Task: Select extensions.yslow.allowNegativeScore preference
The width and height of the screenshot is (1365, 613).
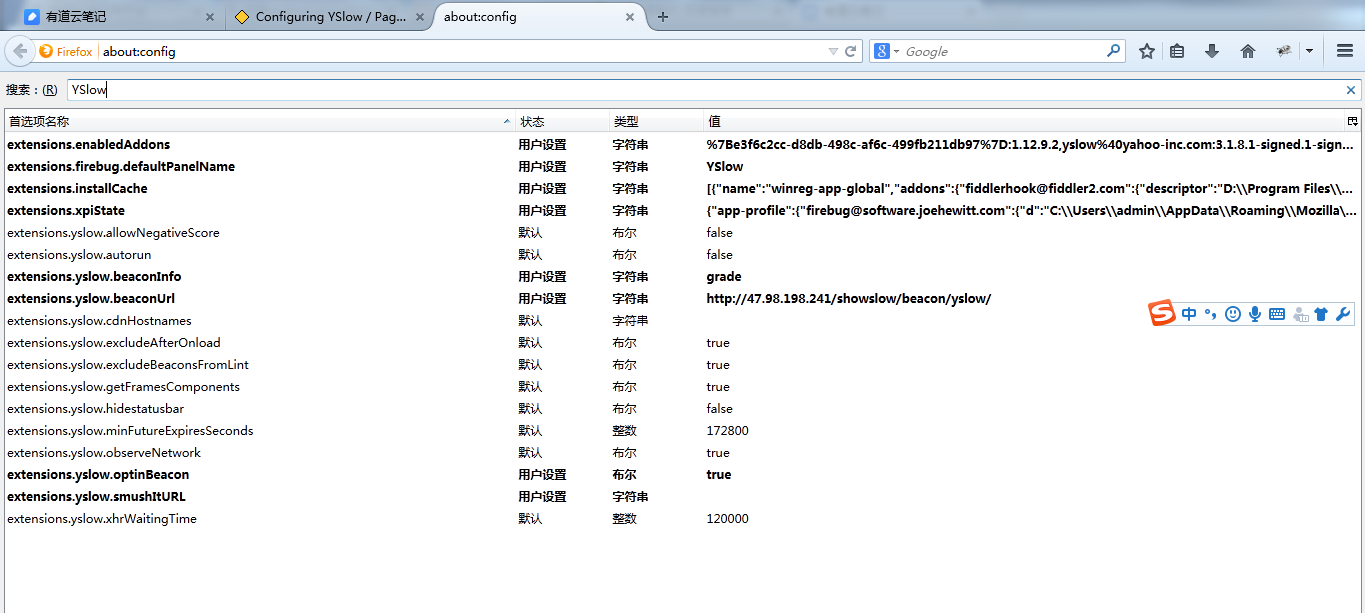Action: click(682, 233)
